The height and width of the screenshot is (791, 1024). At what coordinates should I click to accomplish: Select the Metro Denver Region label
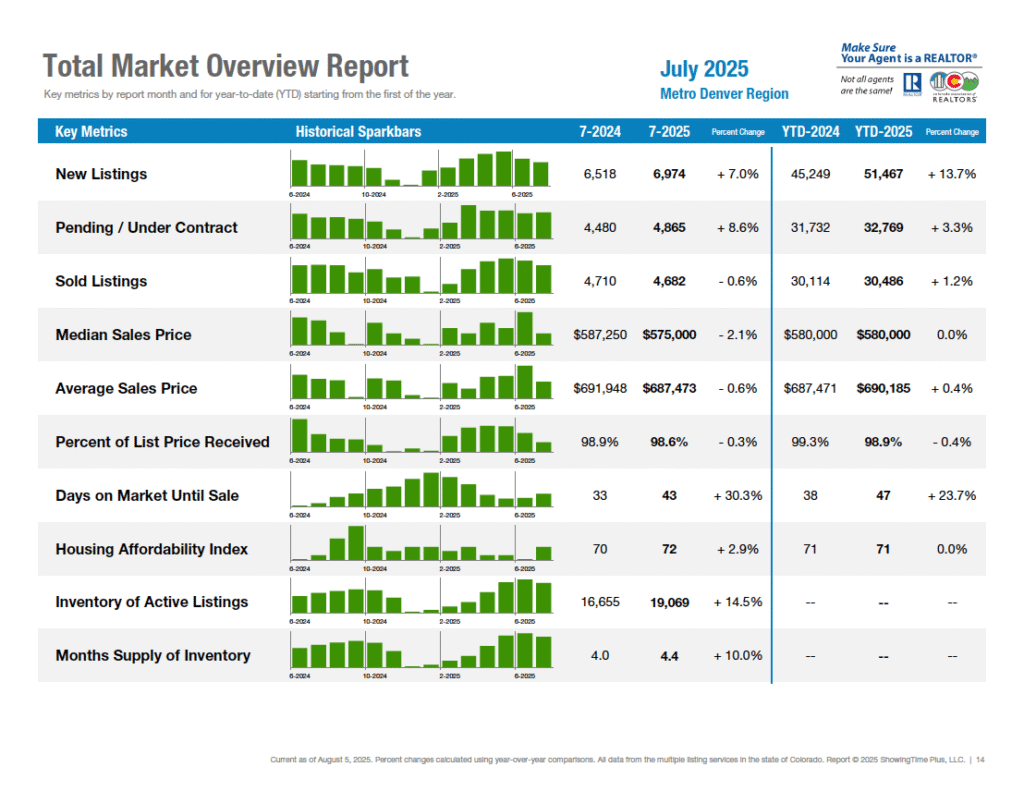[x=724, y=94]
